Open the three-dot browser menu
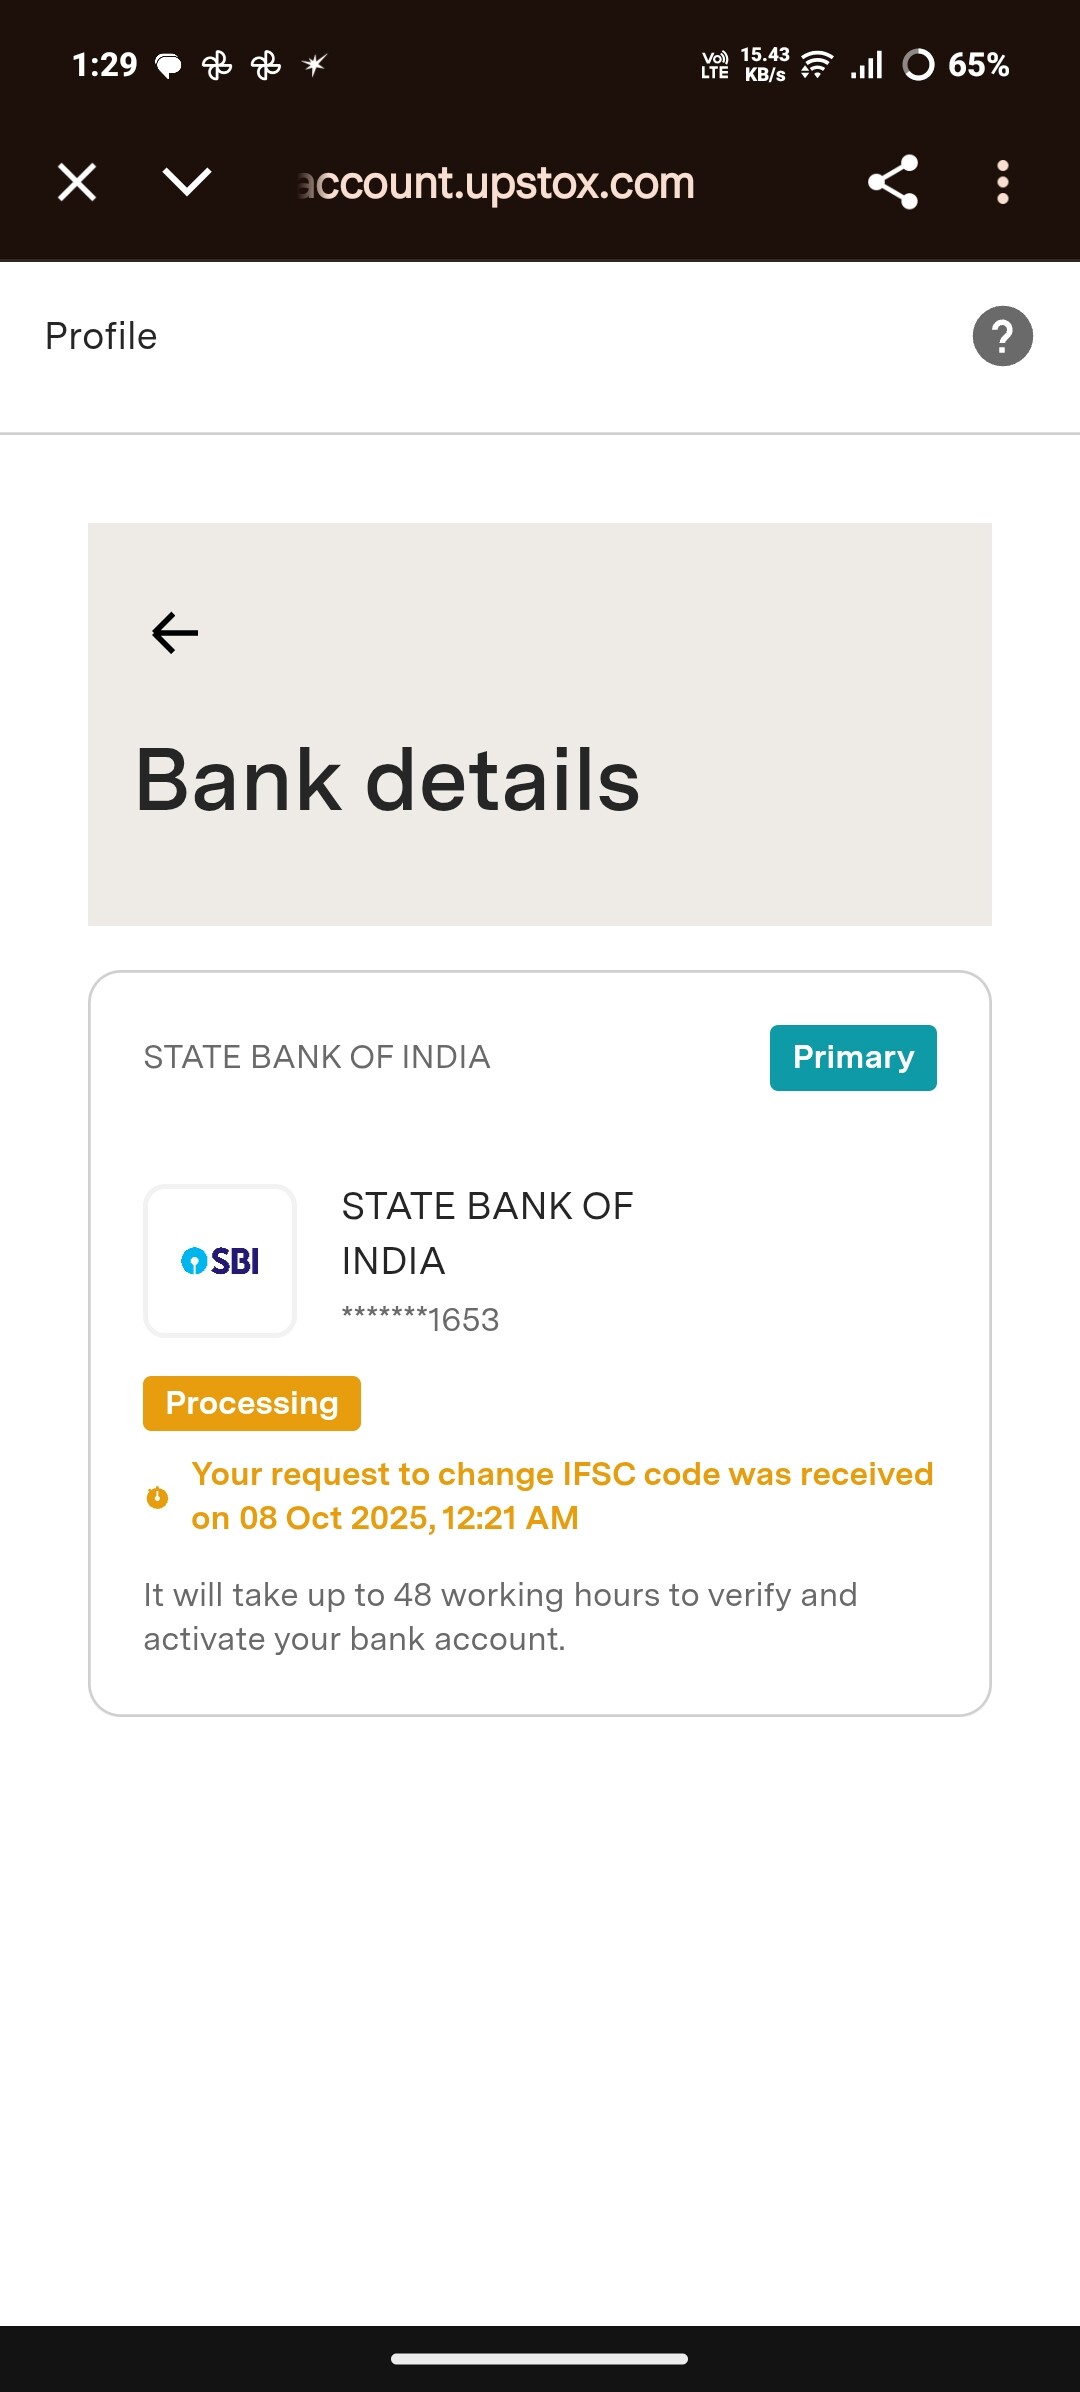The height and width of the screenshot is (2392, 1080). pyautogui.click(x=1002, y=182)
